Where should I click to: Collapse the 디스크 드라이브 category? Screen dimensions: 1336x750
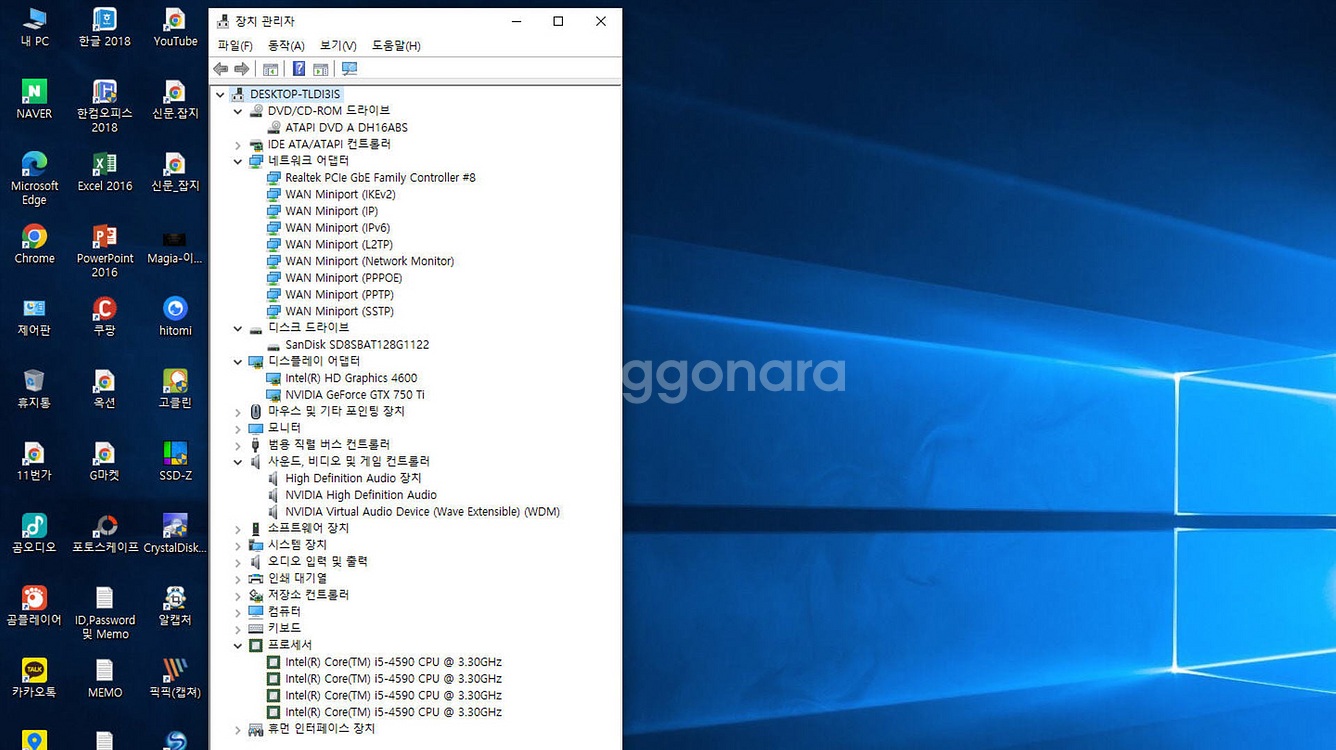point(238,328)
